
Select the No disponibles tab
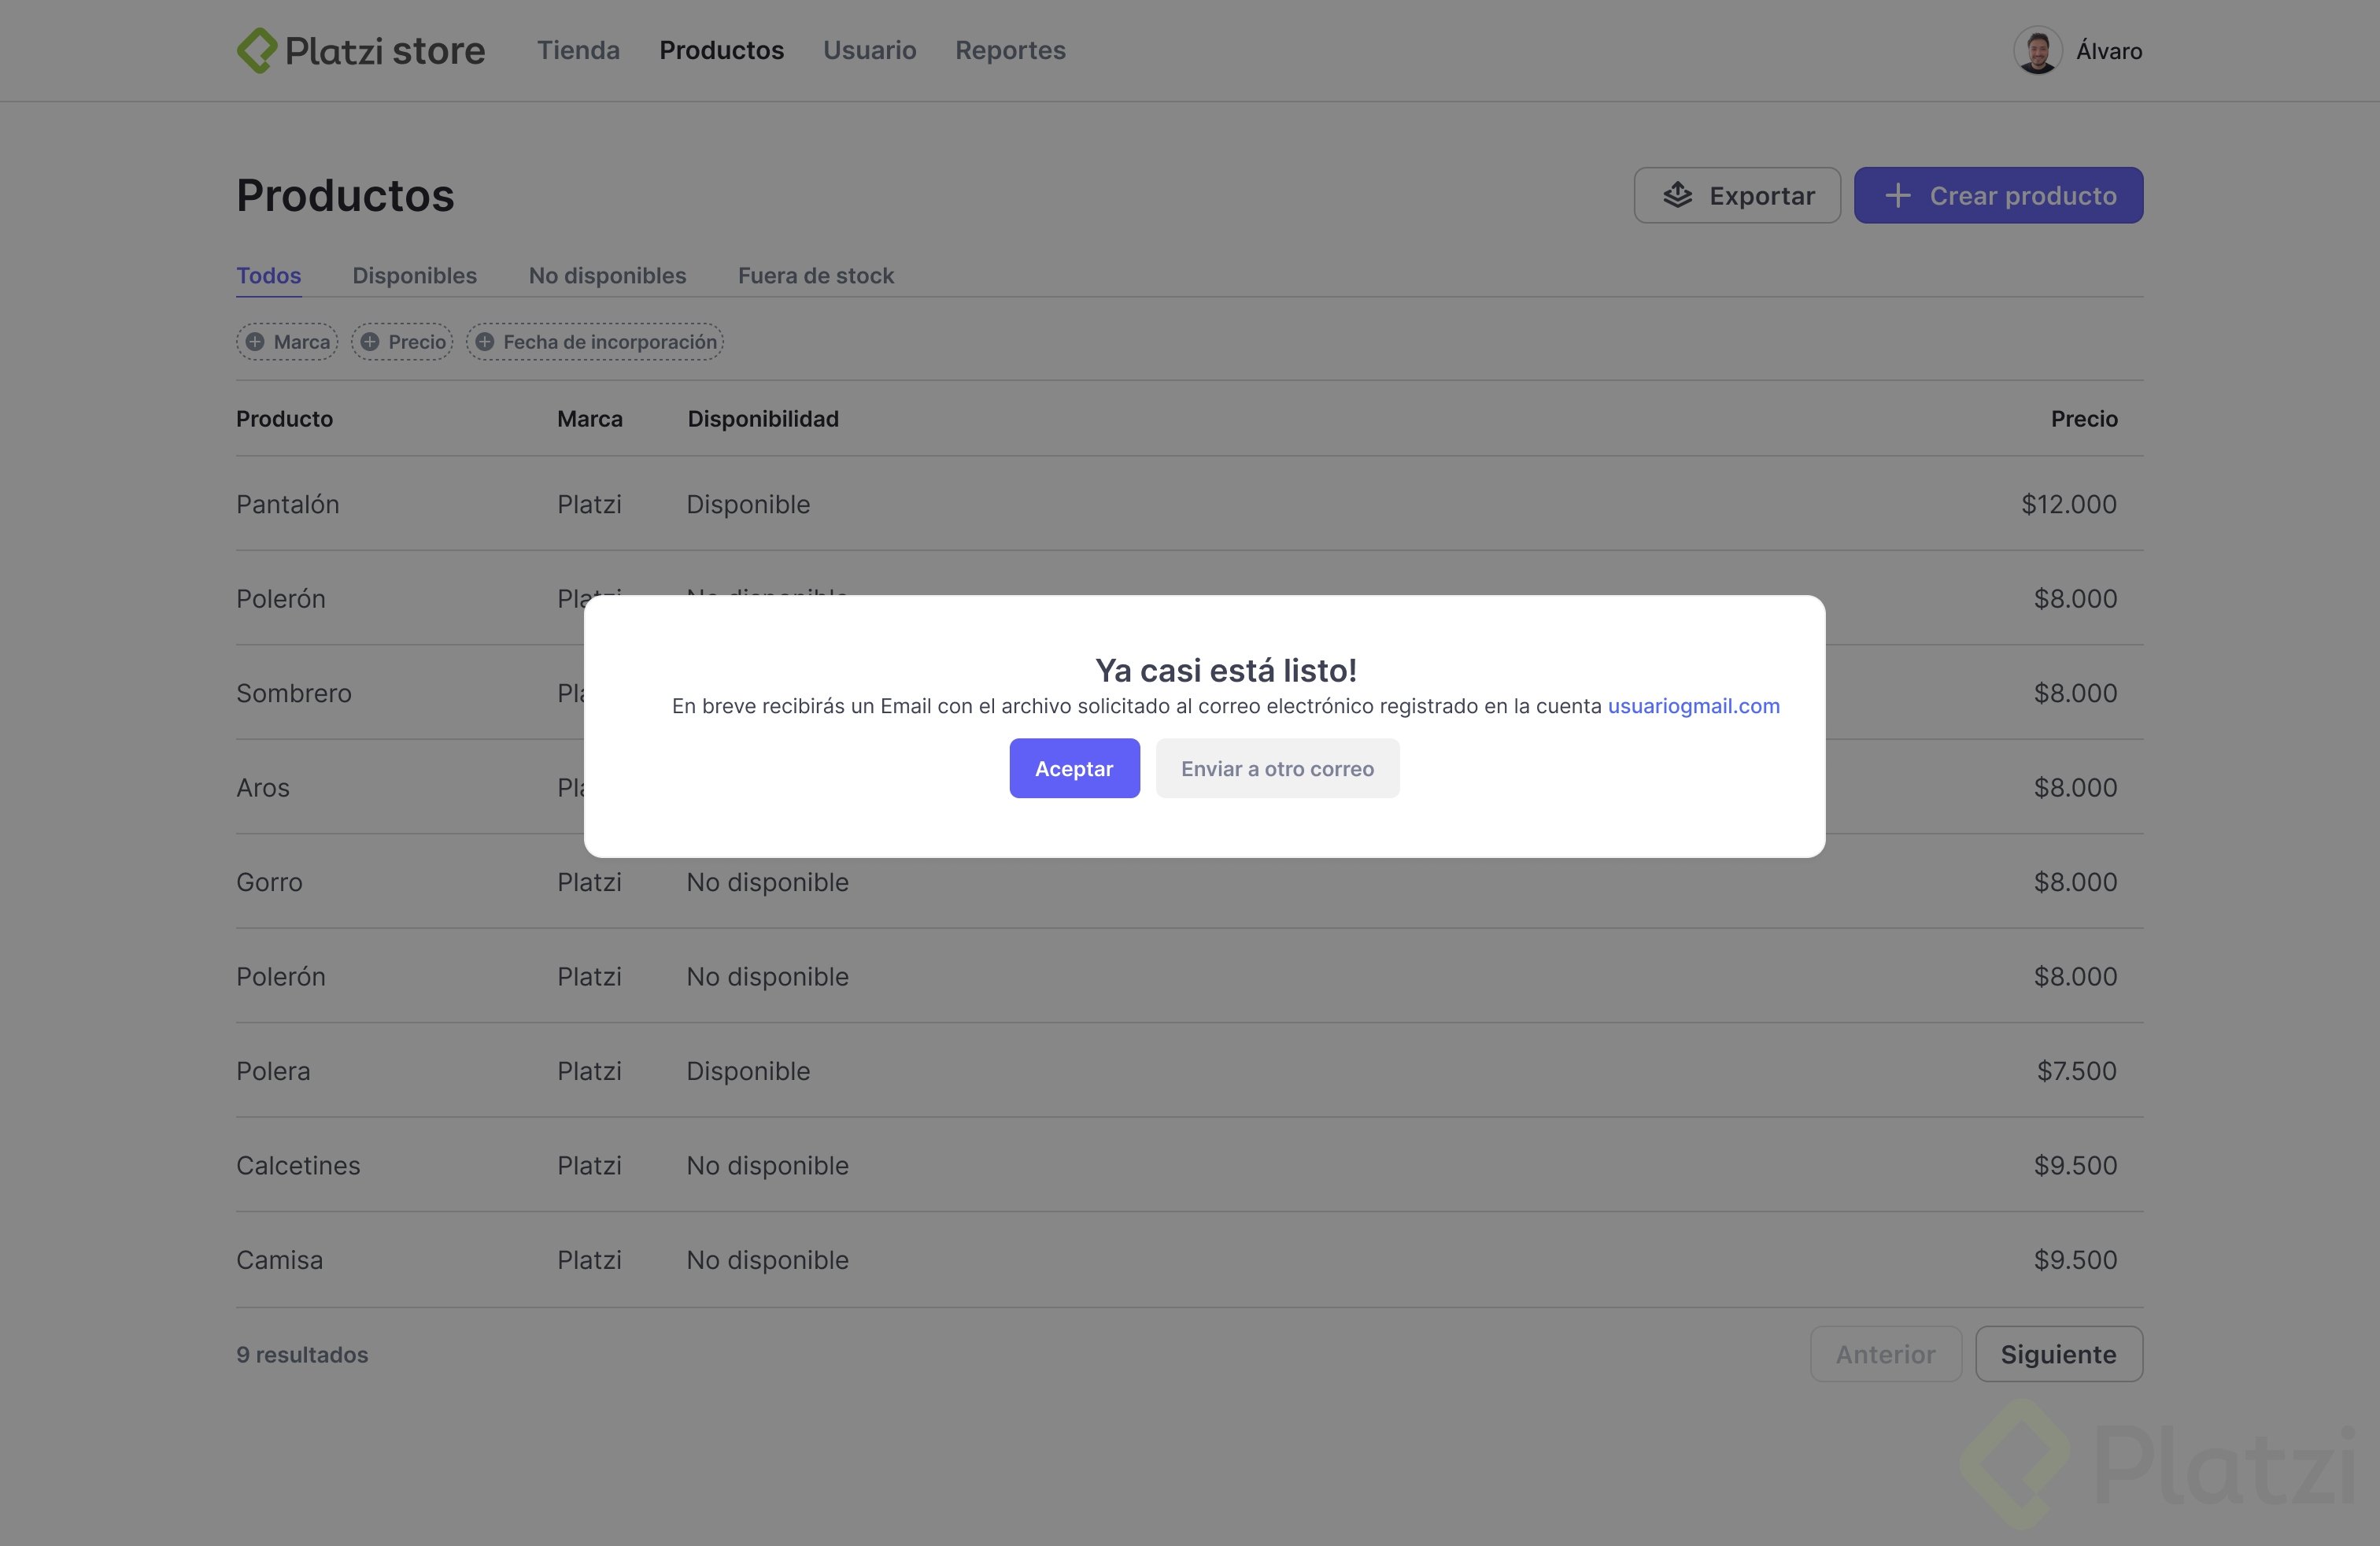(607, 275)
